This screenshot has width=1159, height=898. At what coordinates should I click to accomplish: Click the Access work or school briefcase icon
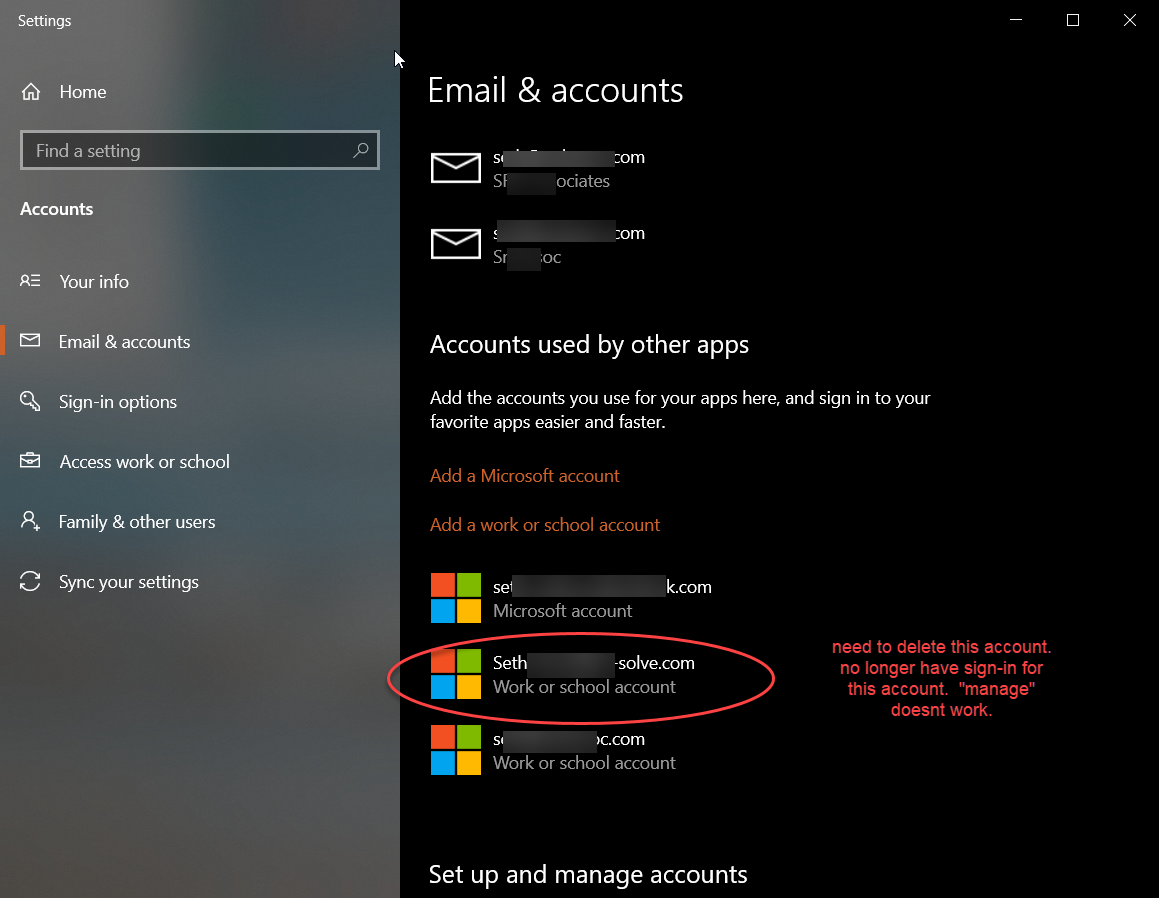30,460
